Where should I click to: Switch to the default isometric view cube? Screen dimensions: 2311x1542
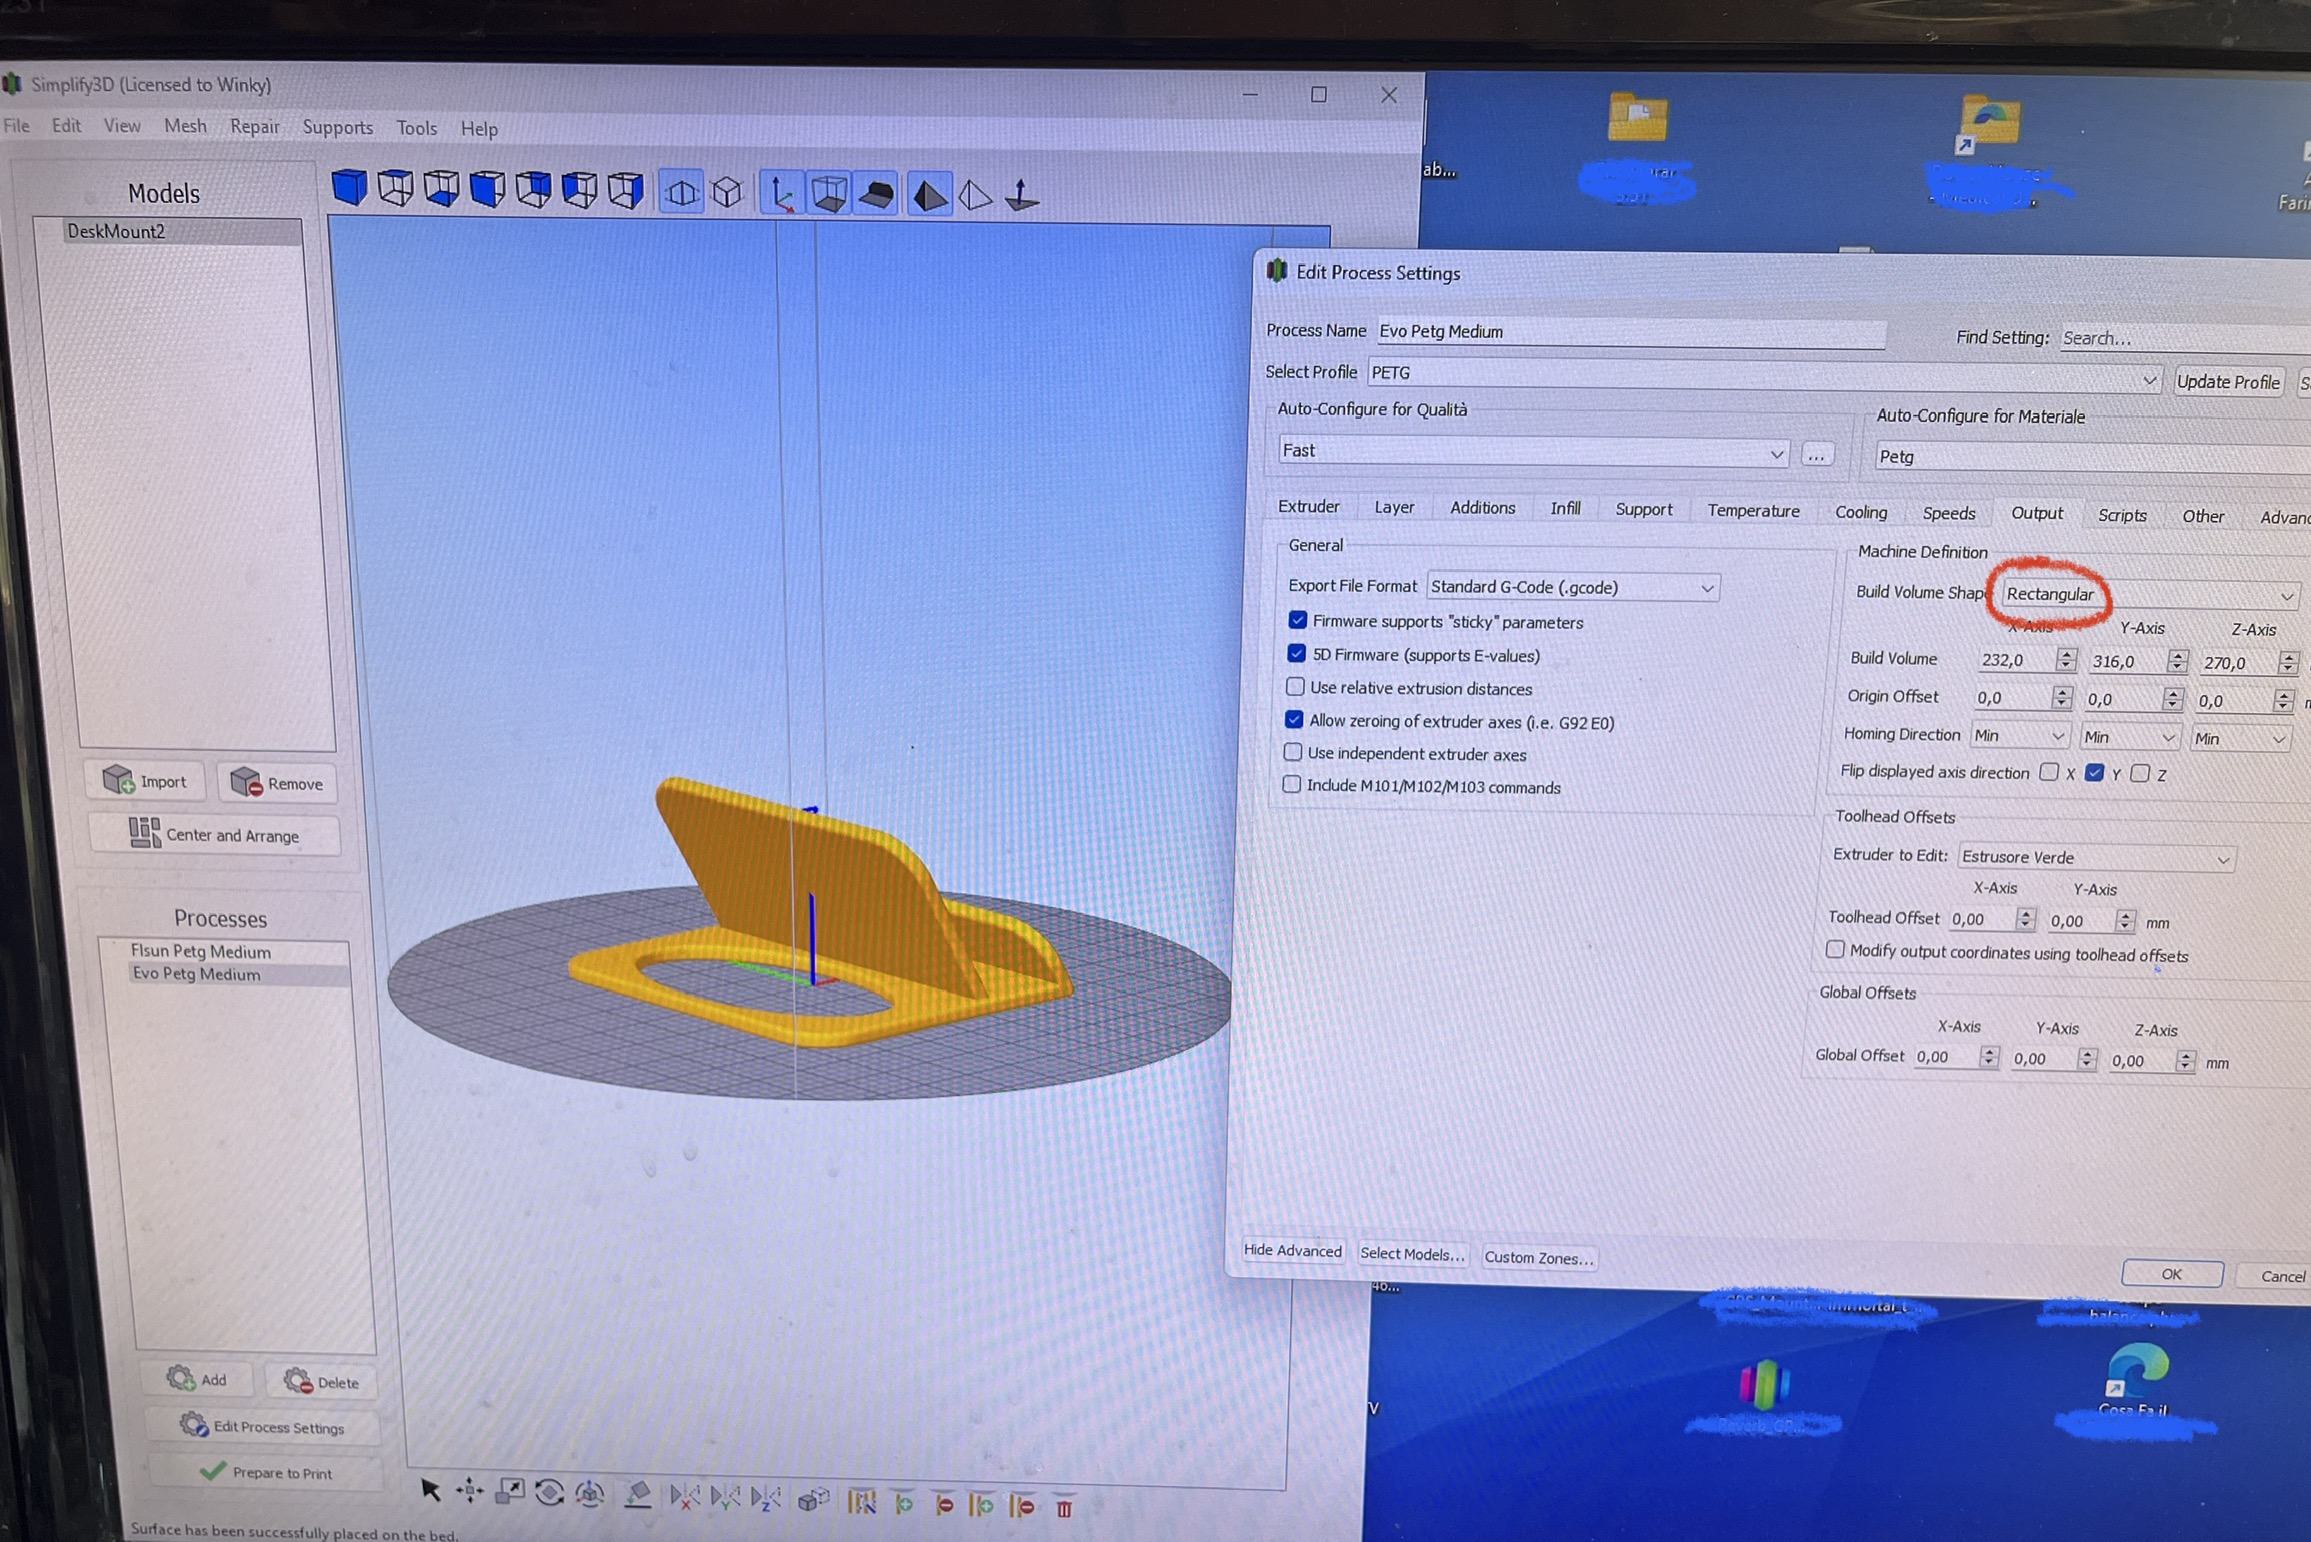(349, 187)
